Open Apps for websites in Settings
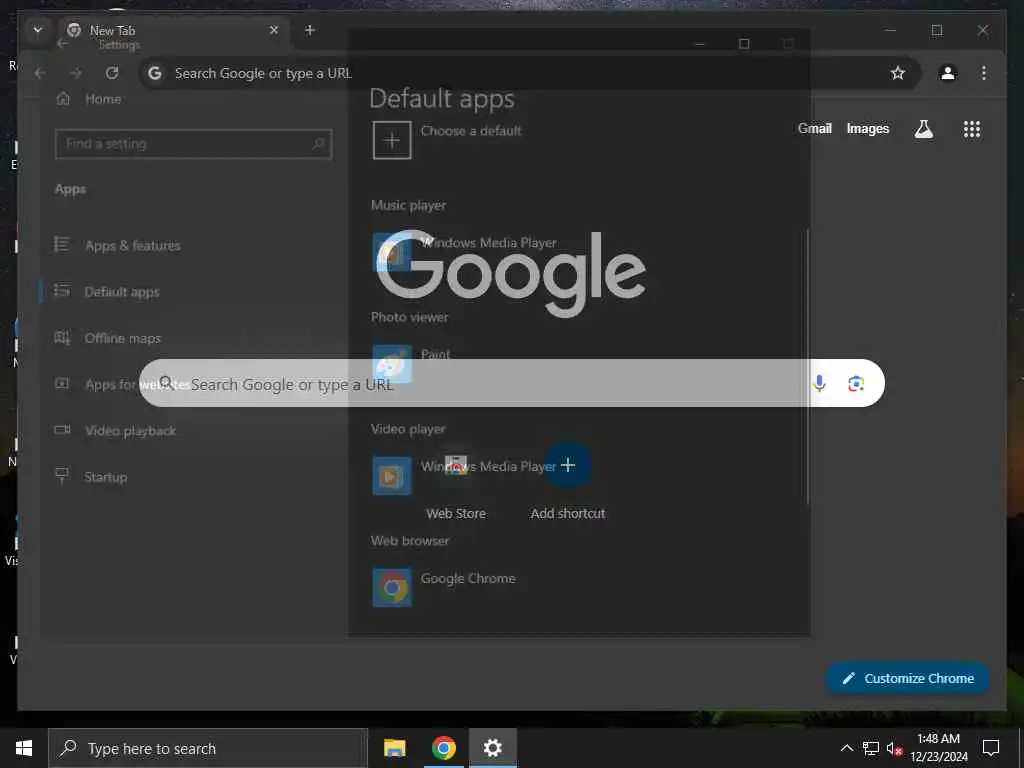This screenshot has height=768, width=1024. (x=121, y=384)
